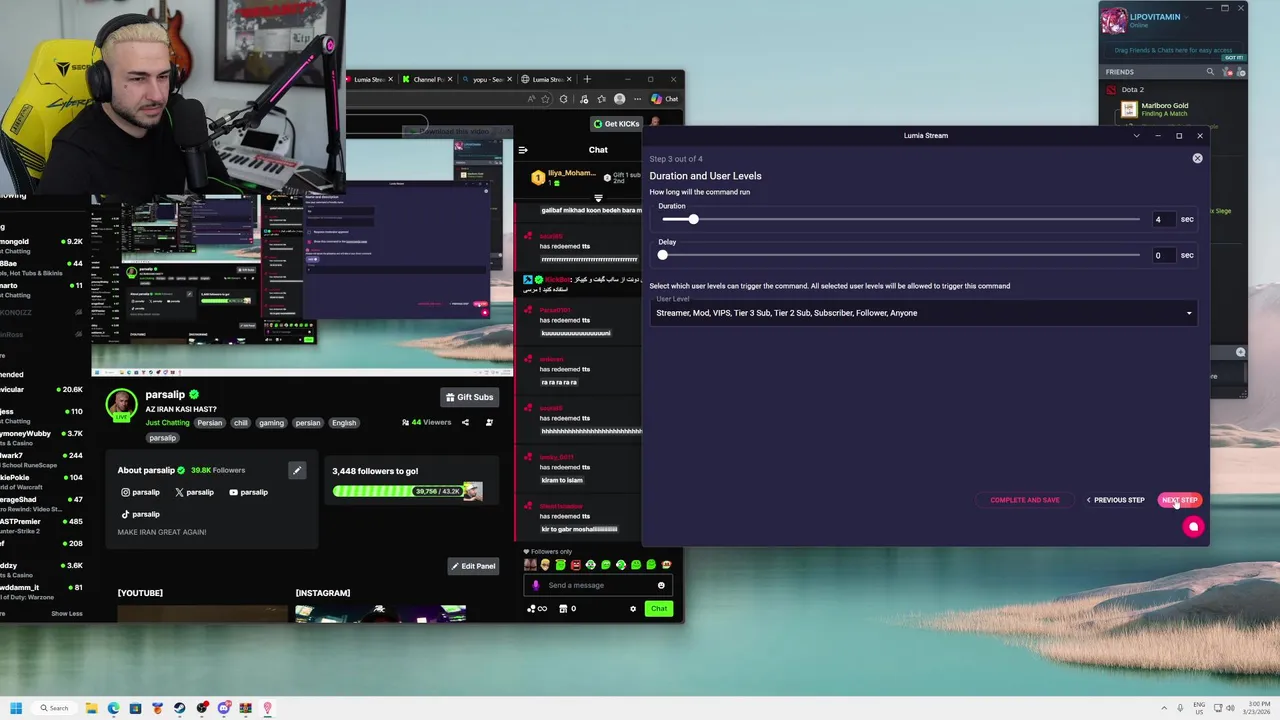1280x720 pixels.
Task: Switch to the yopu search browser tab
Action: [x=487, y=79]
